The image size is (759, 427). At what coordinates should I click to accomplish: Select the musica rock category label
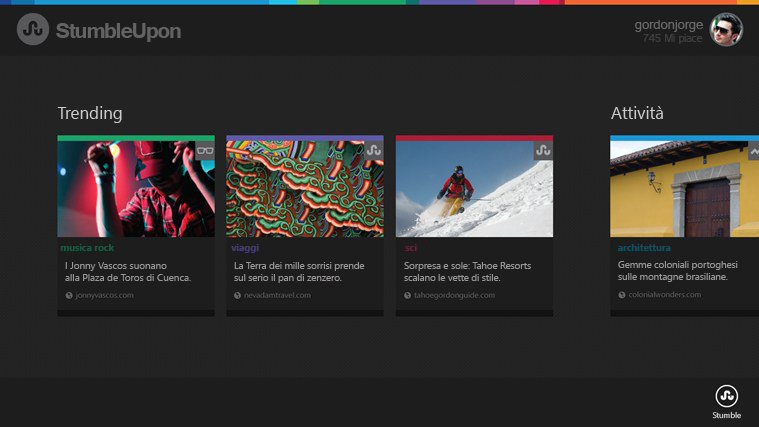(87, 248)
